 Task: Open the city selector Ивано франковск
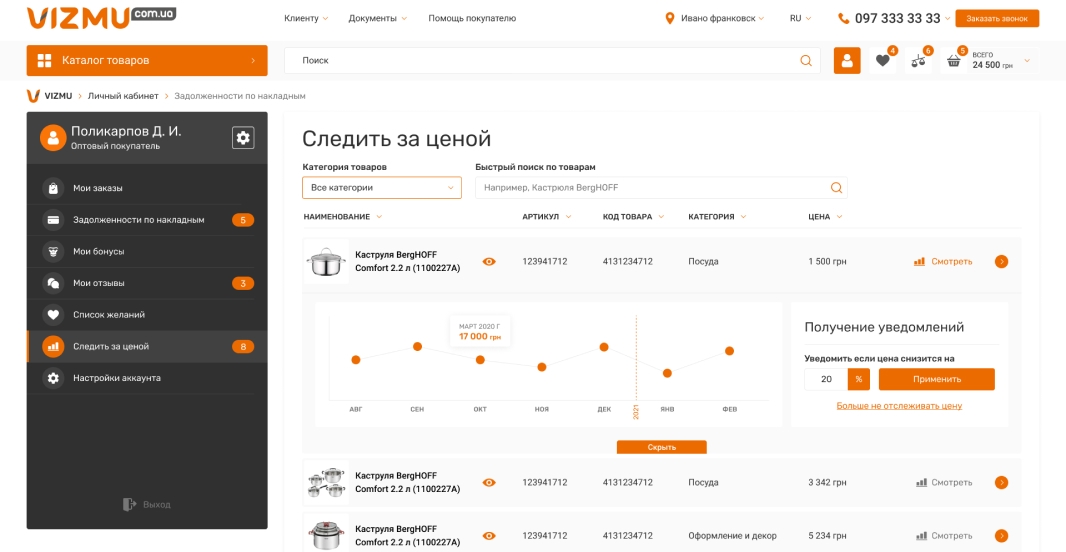(723, 18)
